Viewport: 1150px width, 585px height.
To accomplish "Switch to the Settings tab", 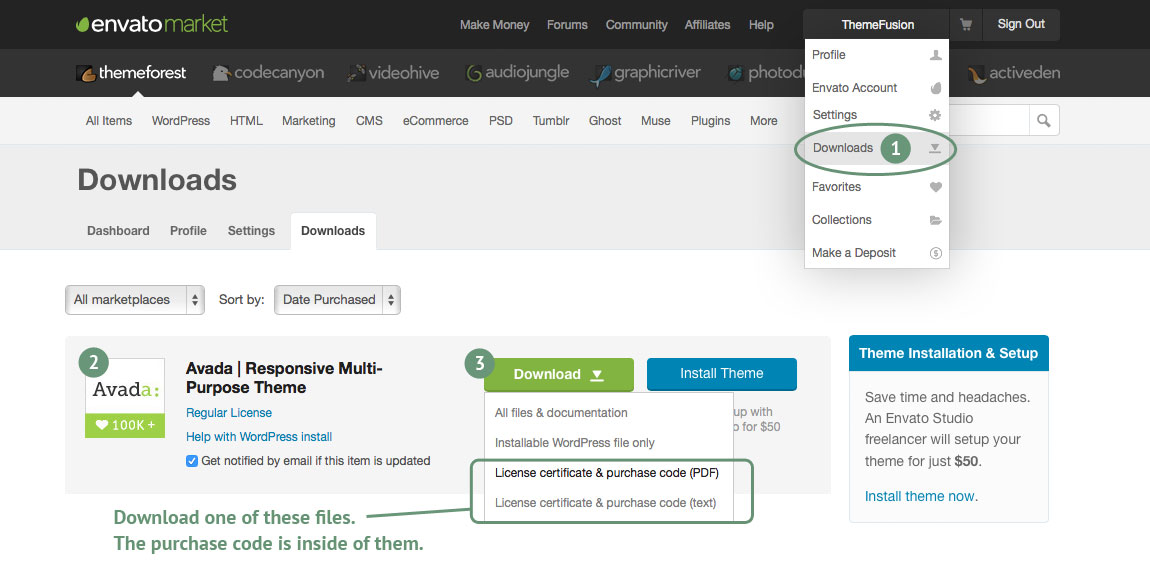I will coord(252,231).
